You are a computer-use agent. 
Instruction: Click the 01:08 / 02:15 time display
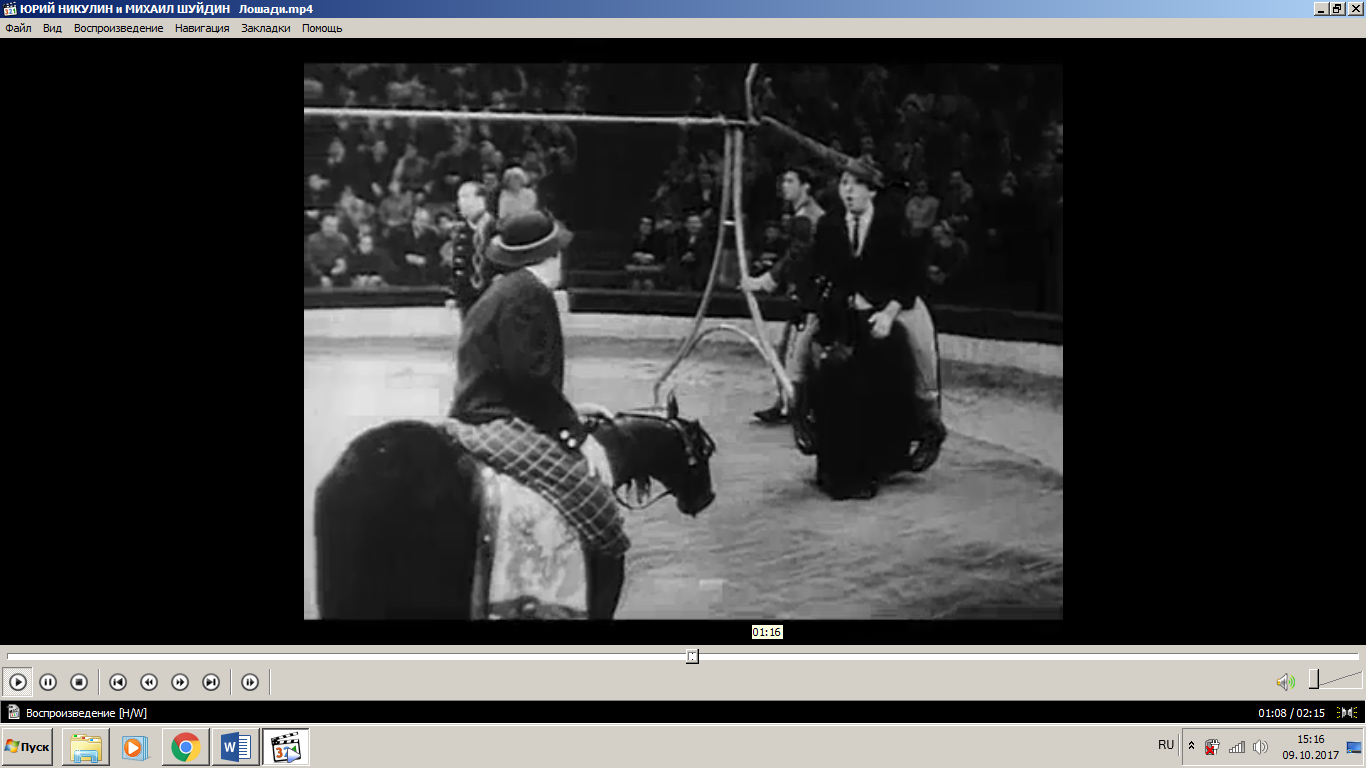pyautogui.click(x=1291, y=713)
